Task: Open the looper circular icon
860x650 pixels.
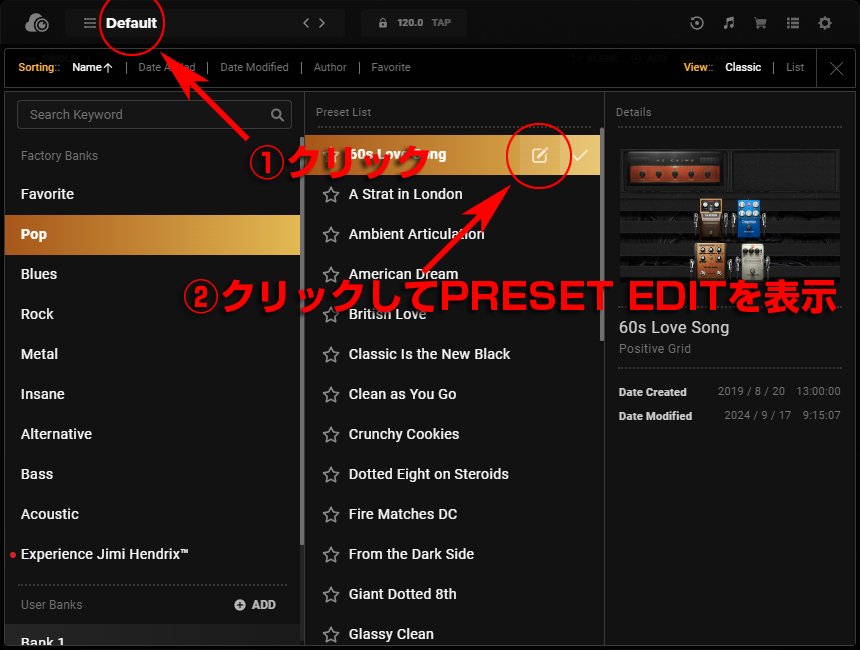Action: pos(697,23)
